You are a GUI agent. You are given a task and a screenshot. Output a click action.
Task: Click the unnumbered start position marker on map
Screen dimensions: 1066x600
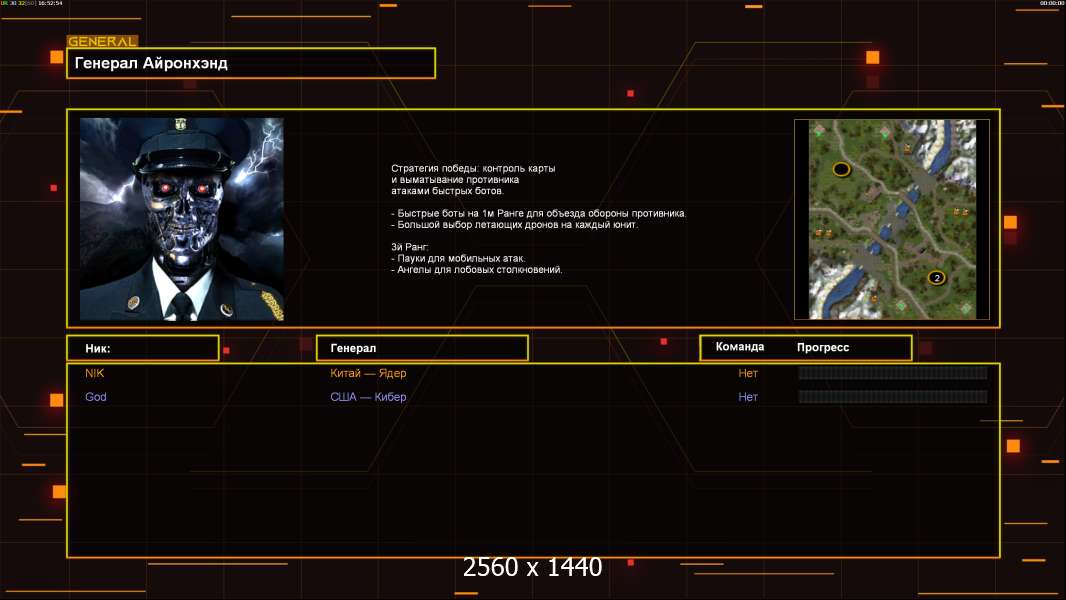click(x=841, y=169)
